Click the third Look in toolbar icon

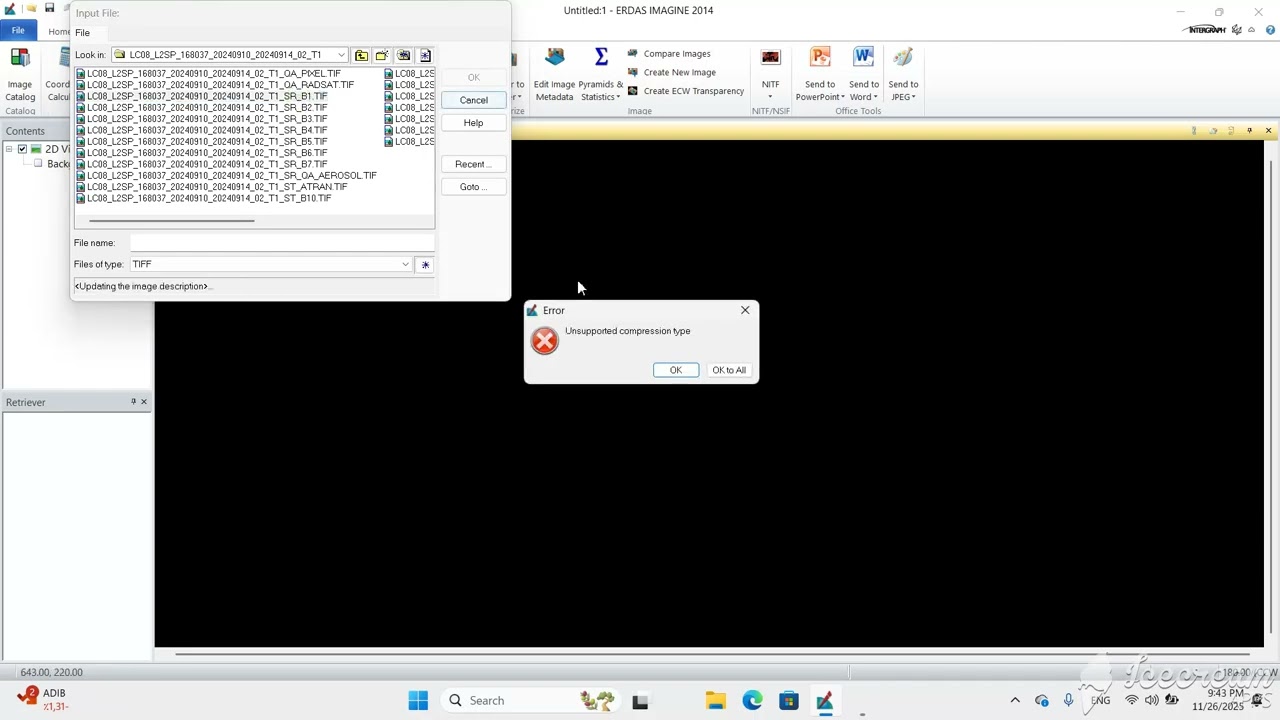pyautogui.click(x=404, y=55)
